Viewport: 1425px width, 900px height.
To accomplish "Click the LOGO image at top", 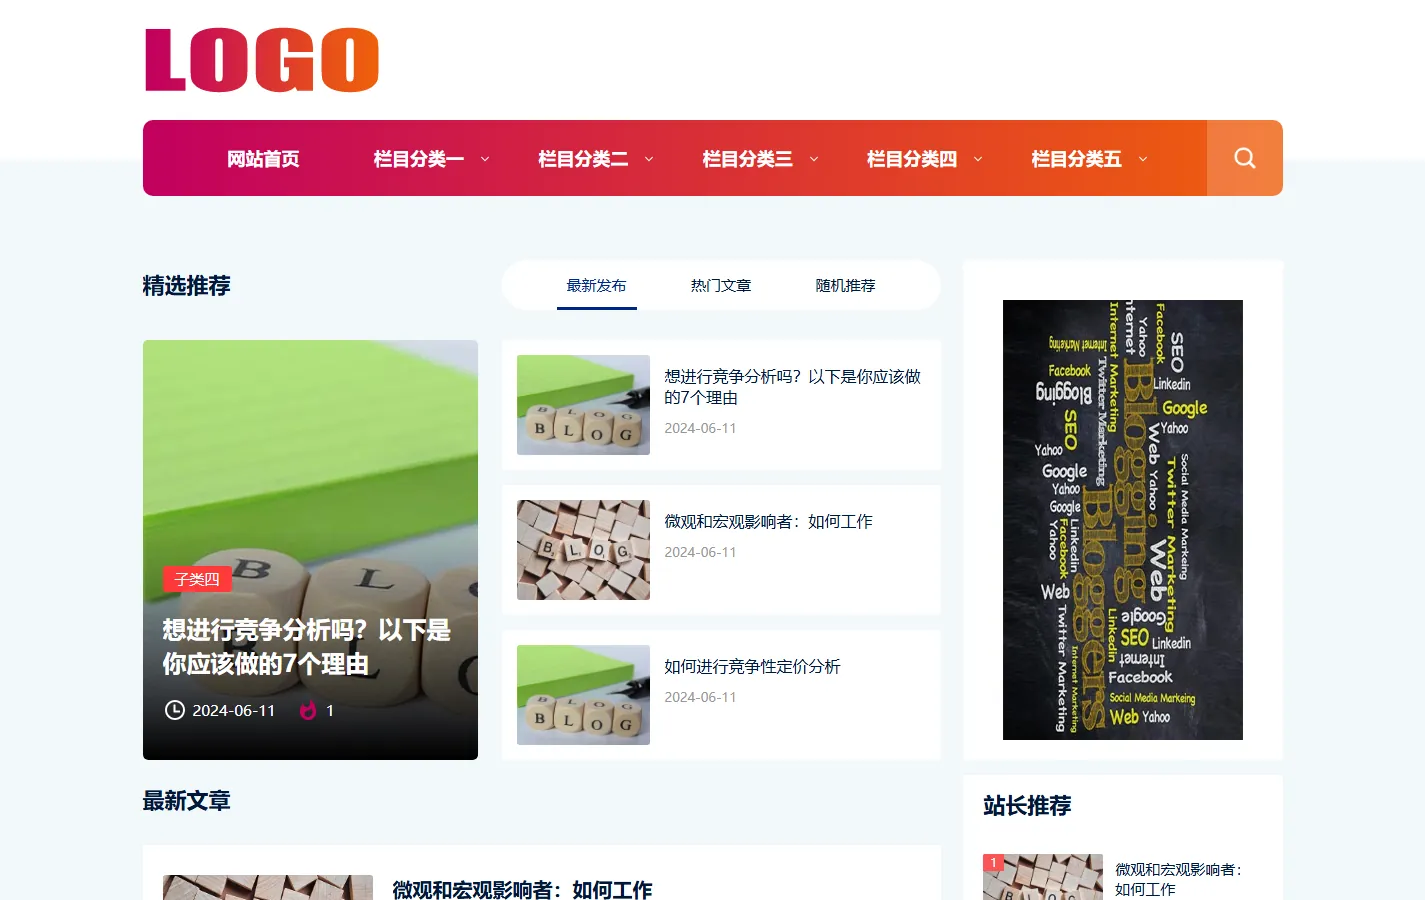I will pos(262,60).
